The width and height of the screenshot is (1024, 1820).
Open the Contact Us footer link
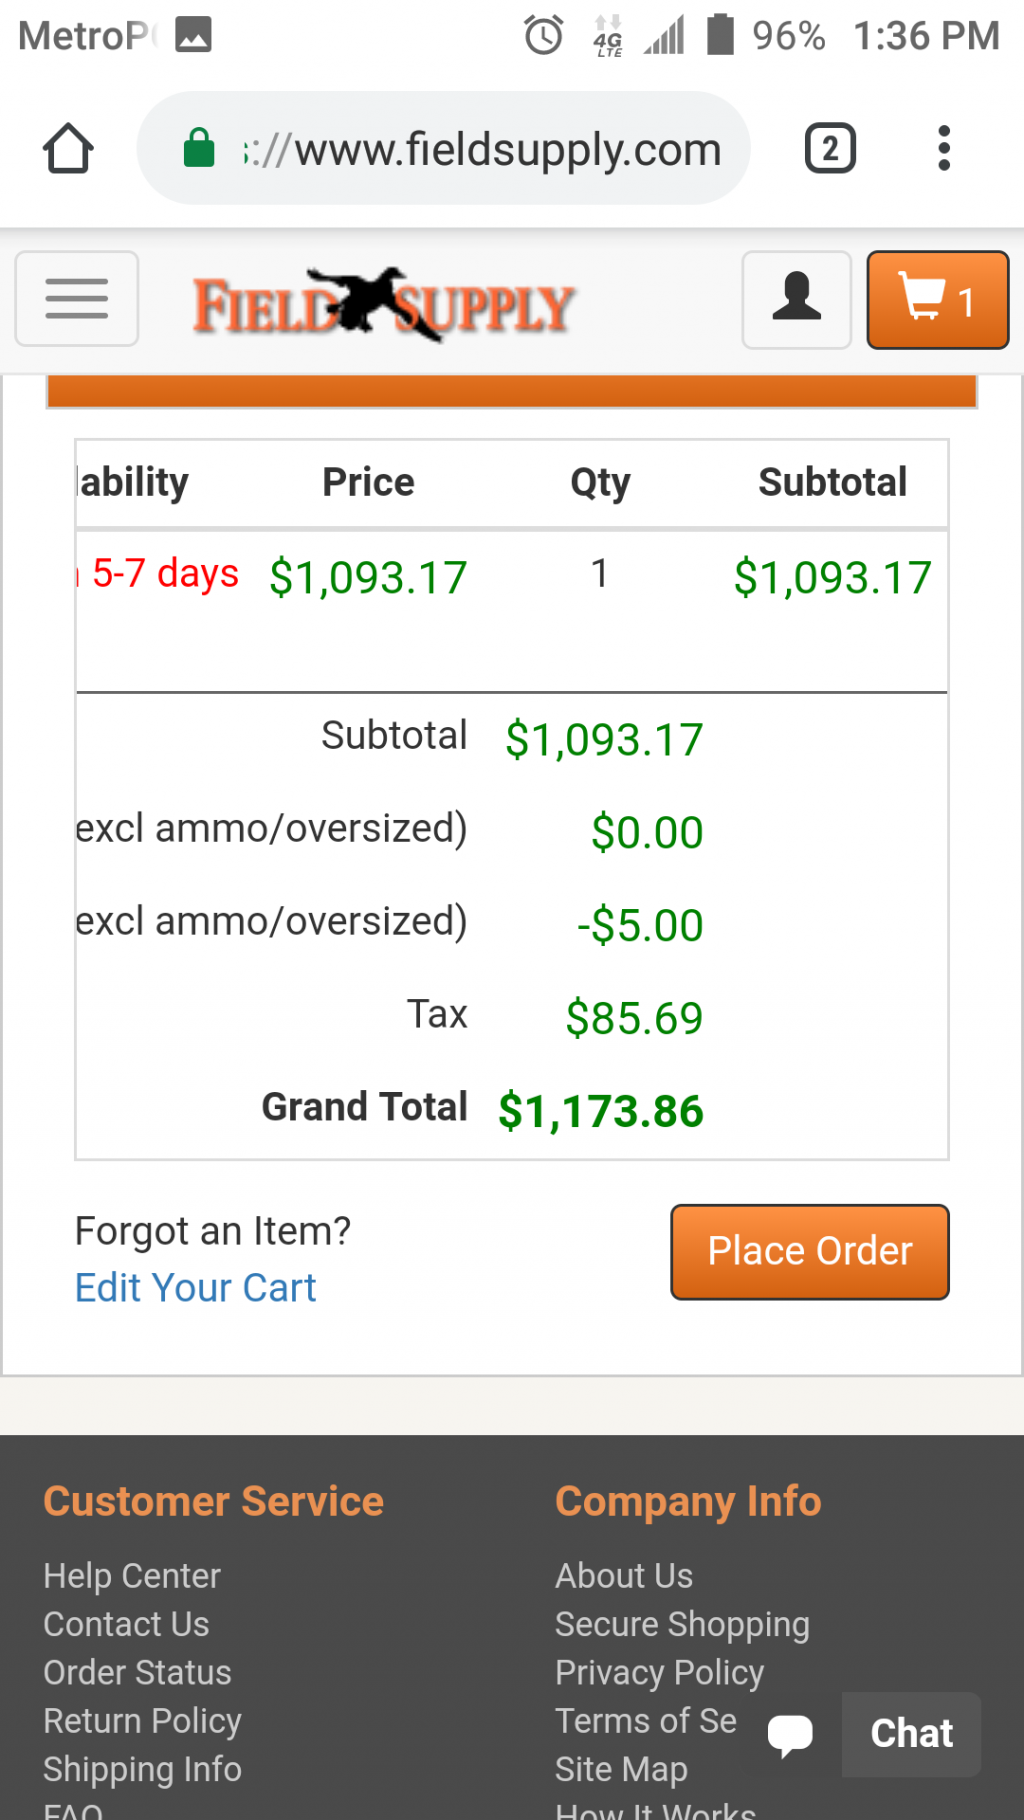pos(127,1624)
